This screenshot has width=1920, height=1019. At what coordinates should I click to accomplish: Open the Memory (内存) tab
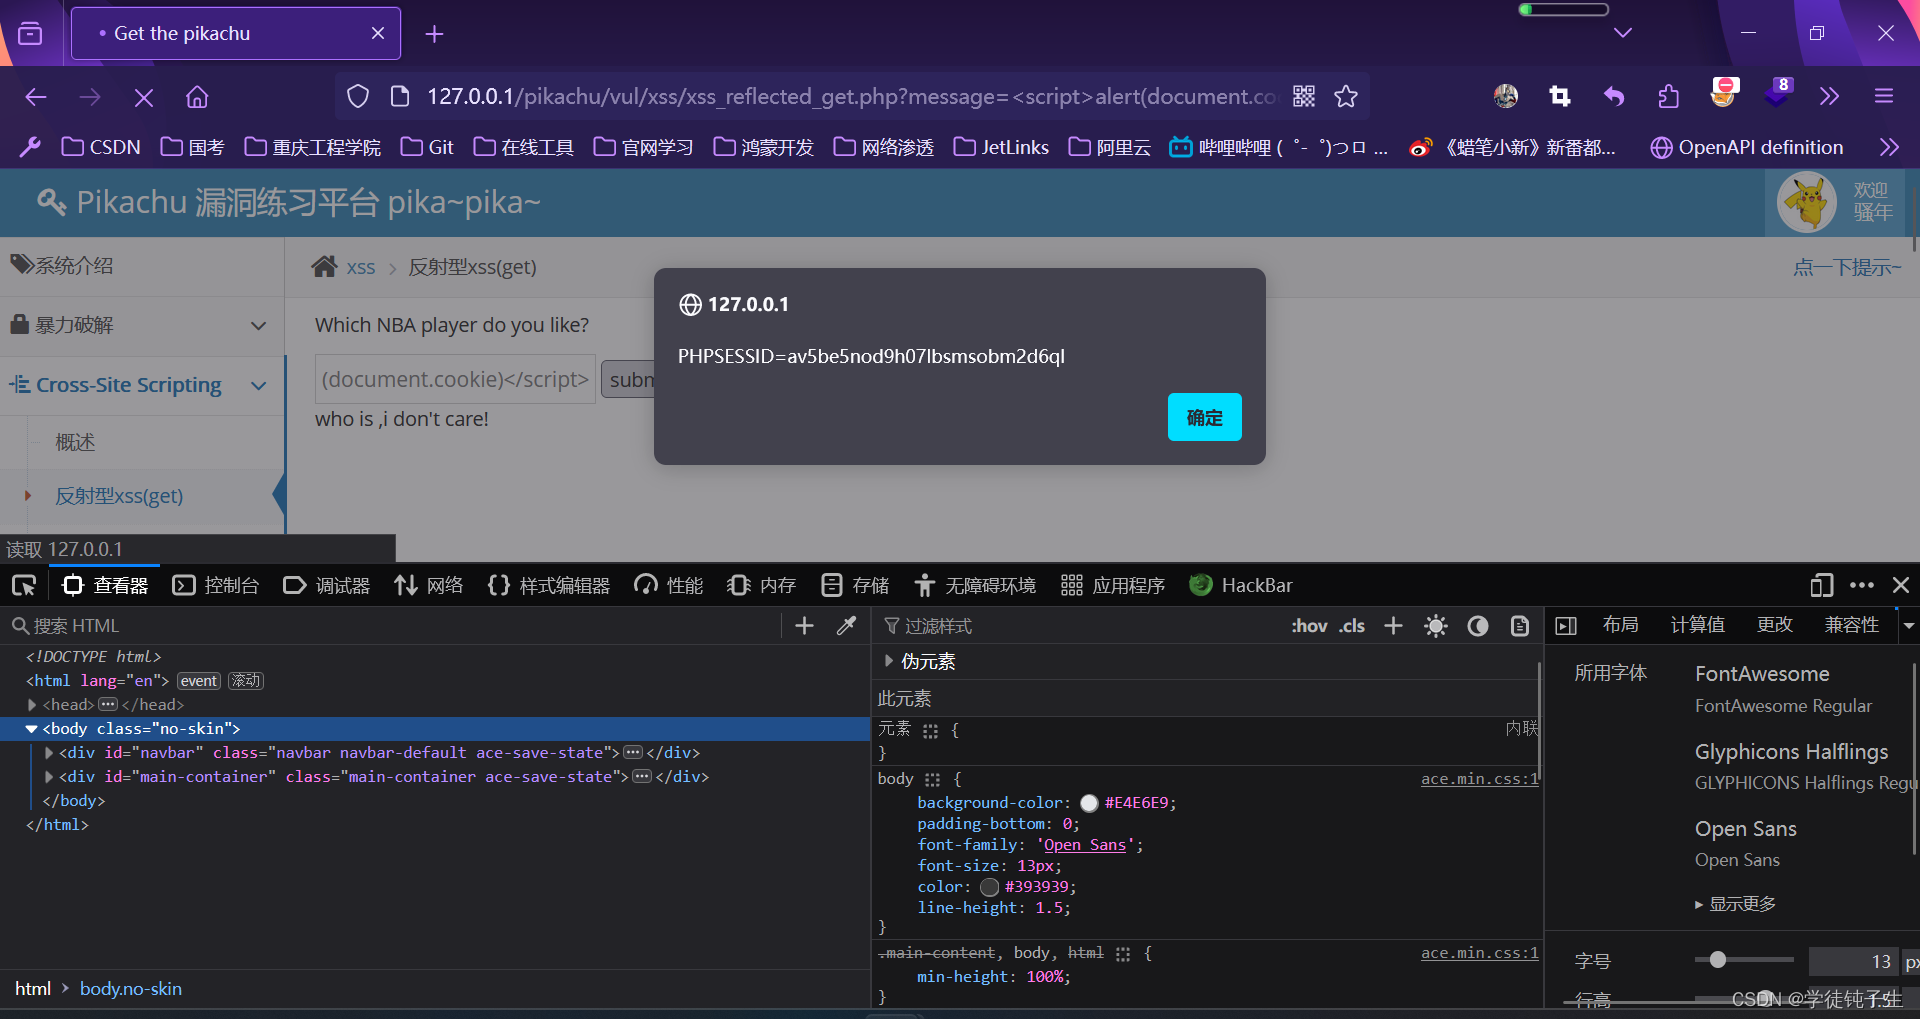[x=761, y=585]
